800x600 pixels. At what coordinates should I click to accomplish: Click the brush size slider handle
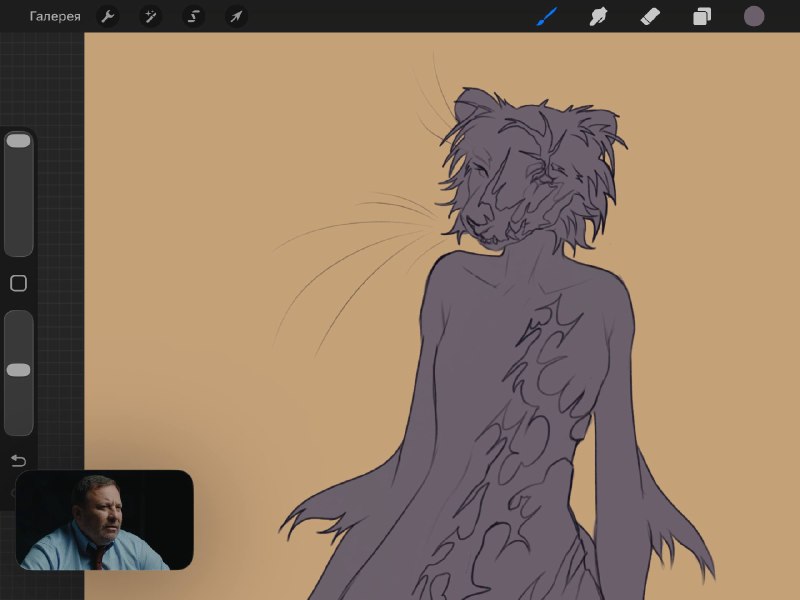pyautogui.click(x=18, y=141)
